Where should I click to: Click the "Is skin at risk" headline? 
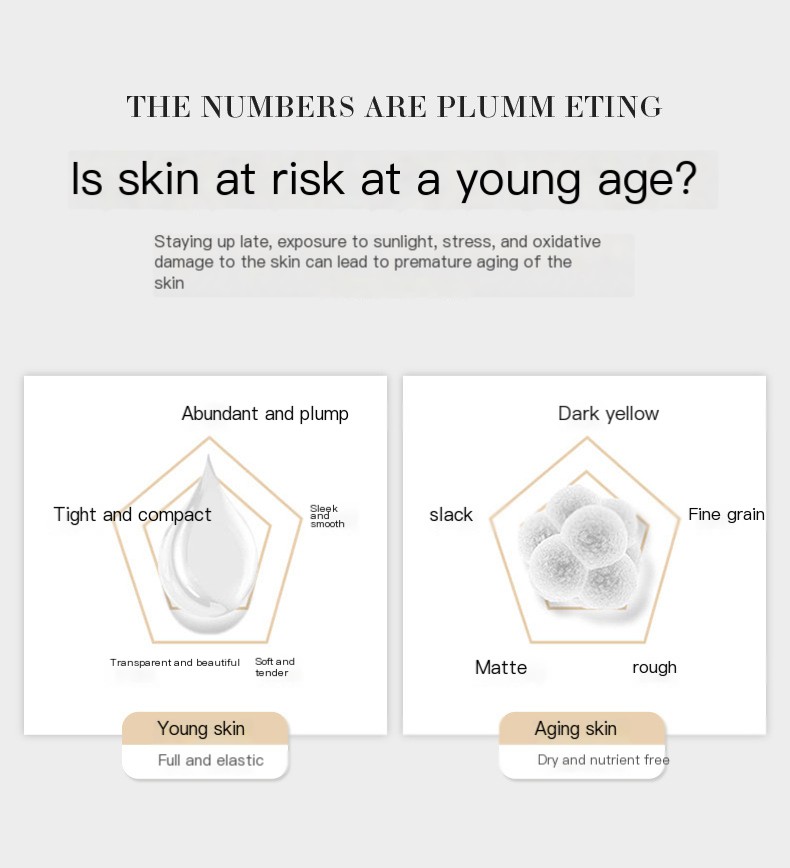click(x=383, y=180)
